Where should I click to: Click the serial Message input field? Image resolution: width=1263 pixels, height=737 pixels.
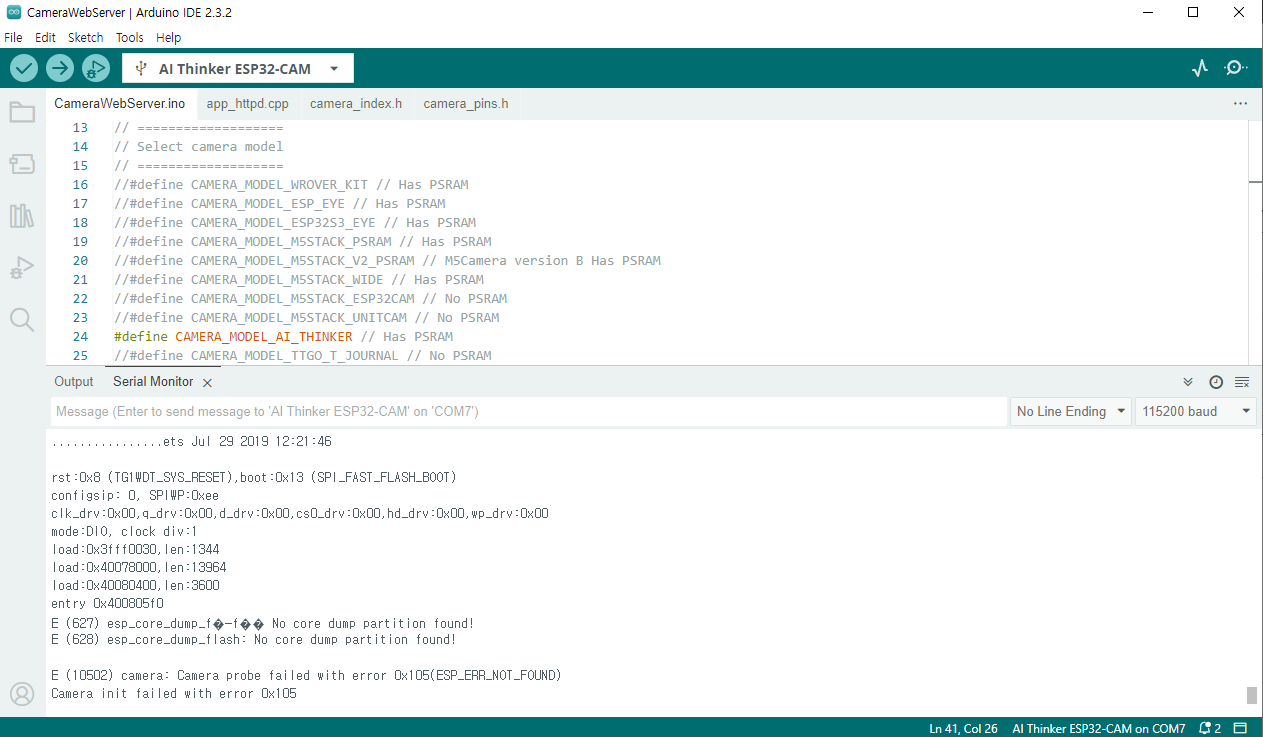[x=528, y=411]
